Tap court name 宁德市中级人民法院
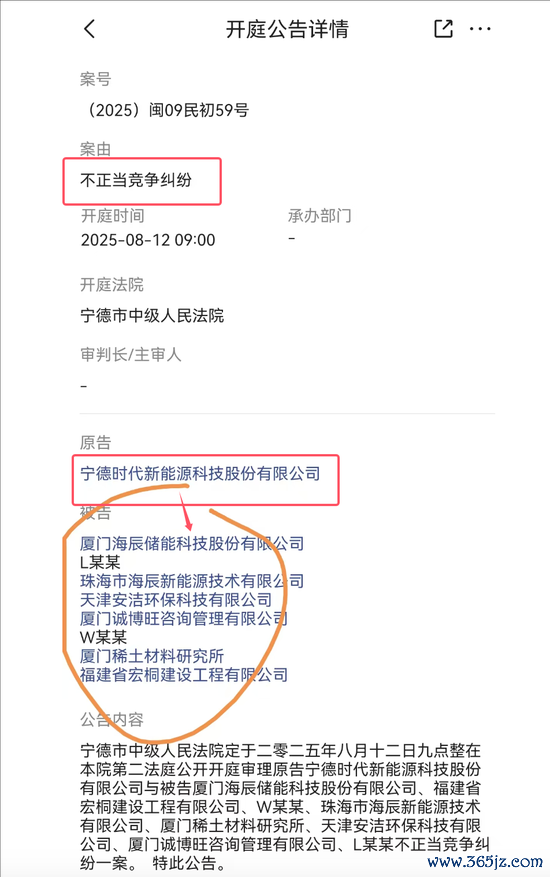Image resolution: width=550 pixels, height=877 pixels. click(152, 315)
